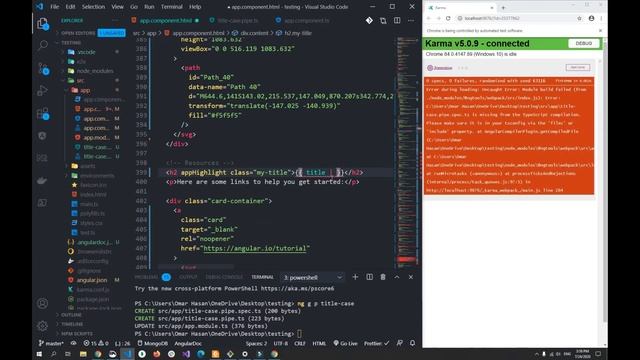Expand the Timeline section
This screenshot has height=360, width=640.
point(72,324)
